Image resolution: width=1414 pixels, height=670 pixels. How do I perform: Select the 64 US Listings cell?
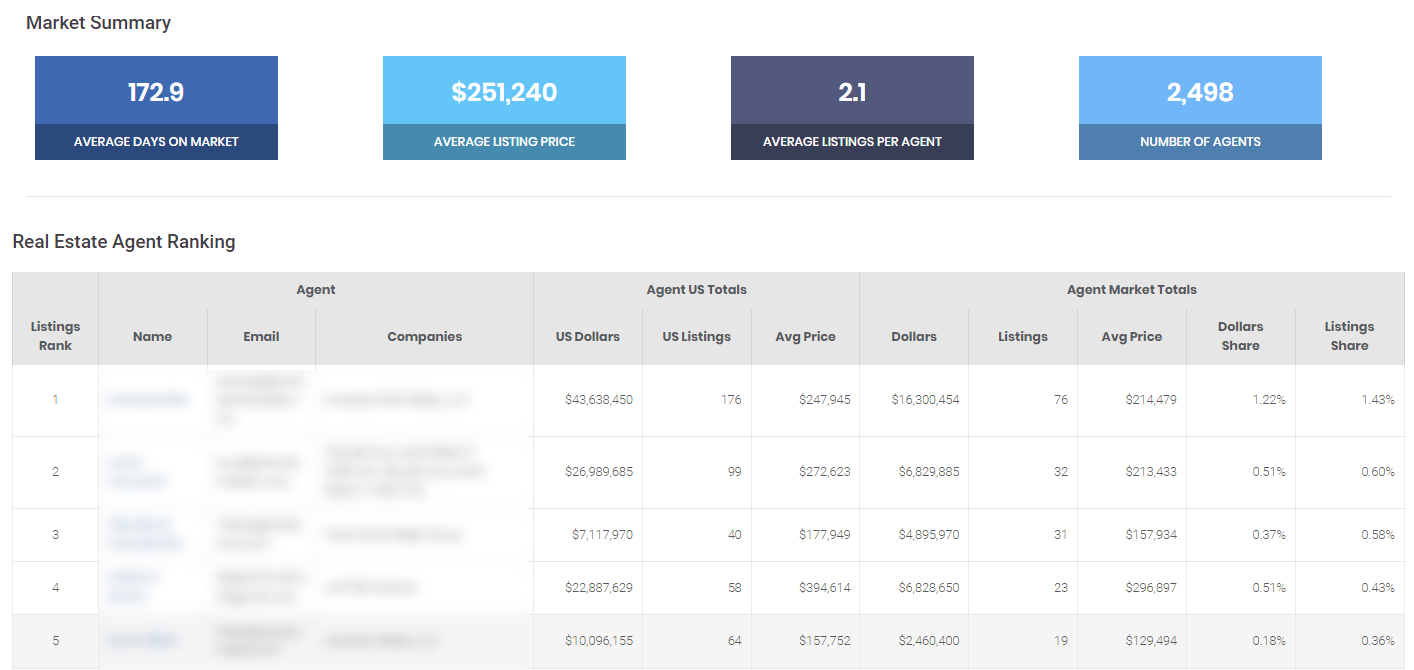[x=697, y=641]
